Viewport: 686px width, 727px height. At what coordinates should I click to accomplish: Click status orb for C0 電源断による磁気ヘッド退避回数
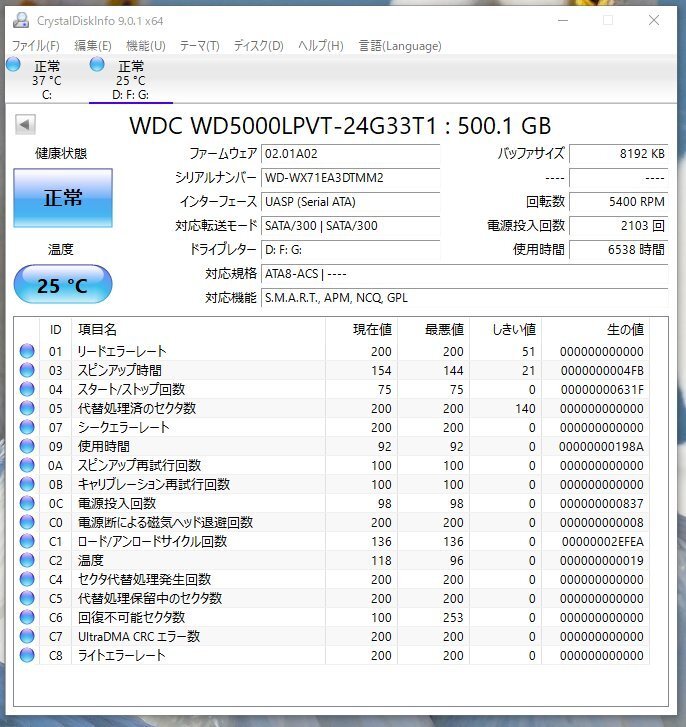point(27,522)
